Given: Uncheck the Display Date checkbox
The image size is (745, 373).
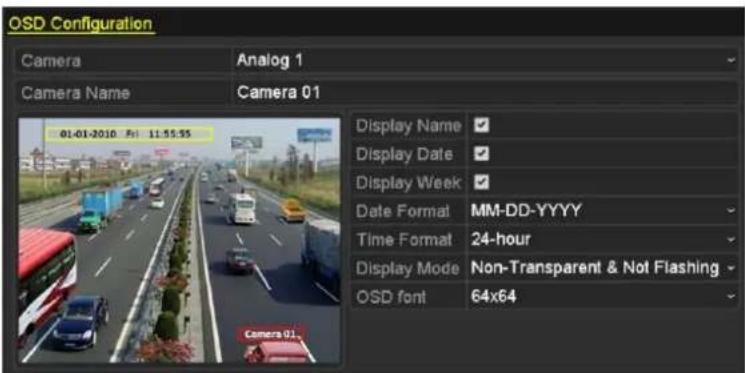Looking at the screenshot, I should 481,154.
